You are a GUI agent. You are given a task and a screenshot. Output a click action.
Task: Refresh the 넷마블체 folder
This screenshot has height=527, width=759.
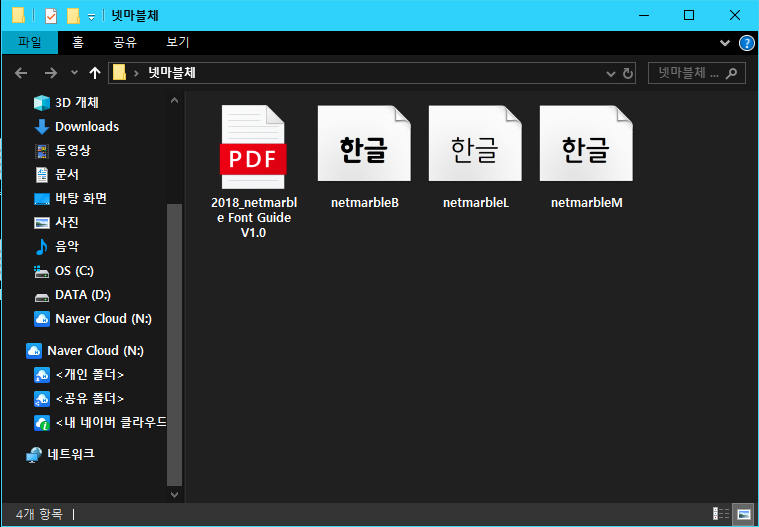pyautogui.click(x=628, y=74)
